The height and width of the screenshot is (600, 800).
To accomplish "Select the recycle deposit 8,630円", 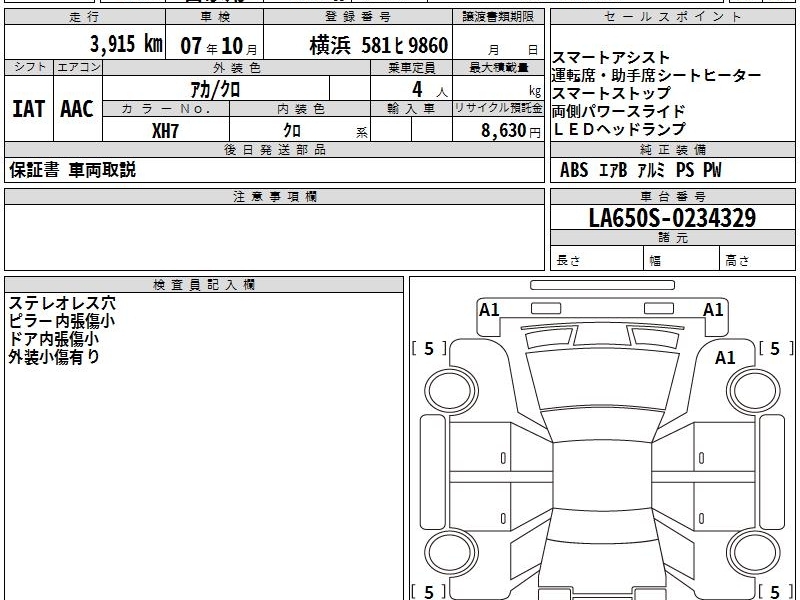I will 511,131.
